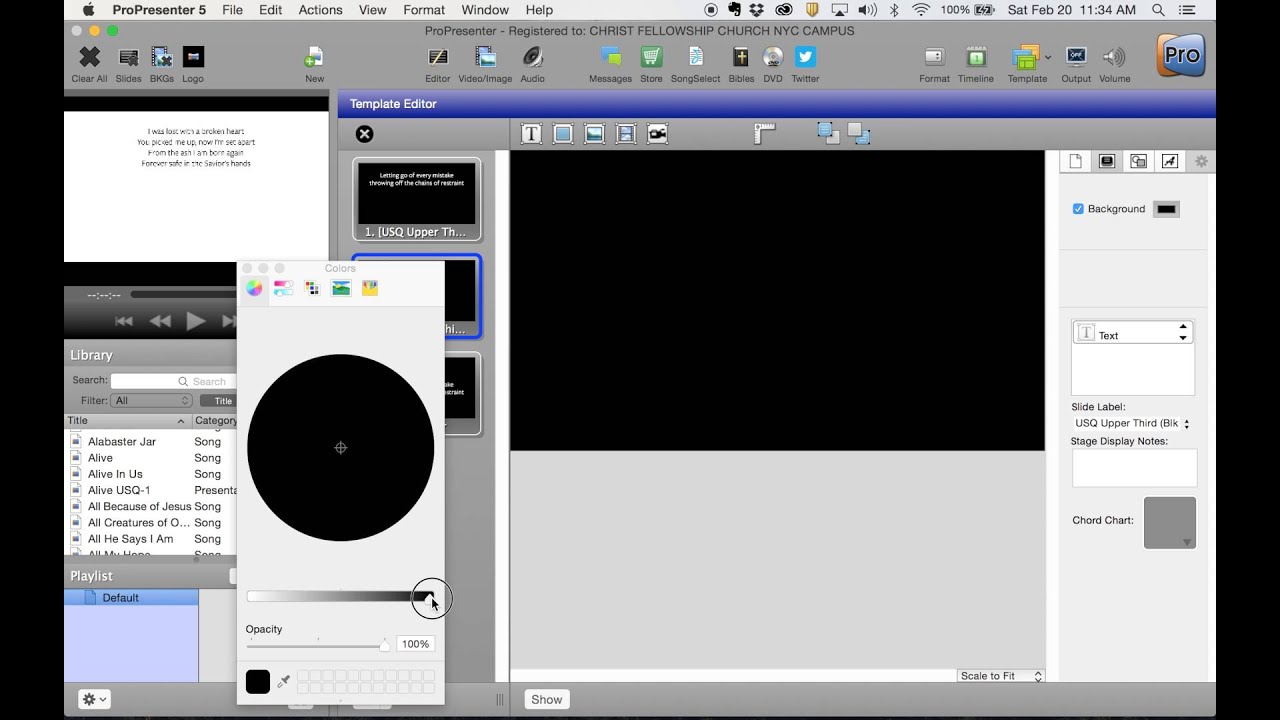This screenshot has width=1280, height=720.
Task: Click the Logo toolbar icon
Action: click(x=193, y=58)
